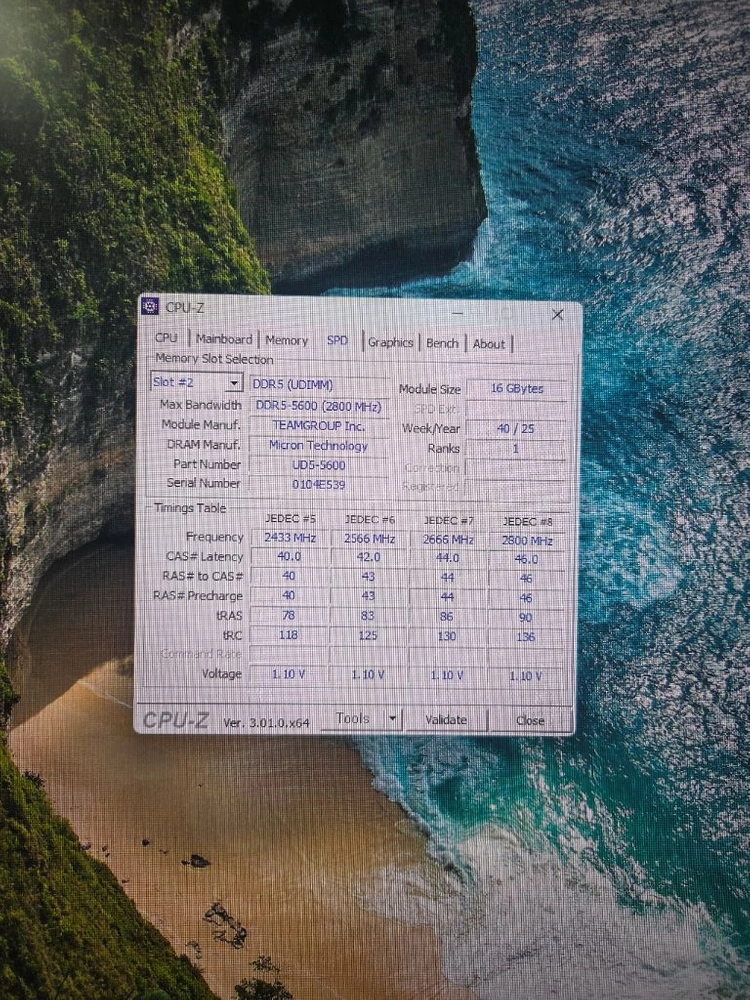Click the TEAMGROUP Inc. manufacturer value
The image size is (750, 1000).
318,425
